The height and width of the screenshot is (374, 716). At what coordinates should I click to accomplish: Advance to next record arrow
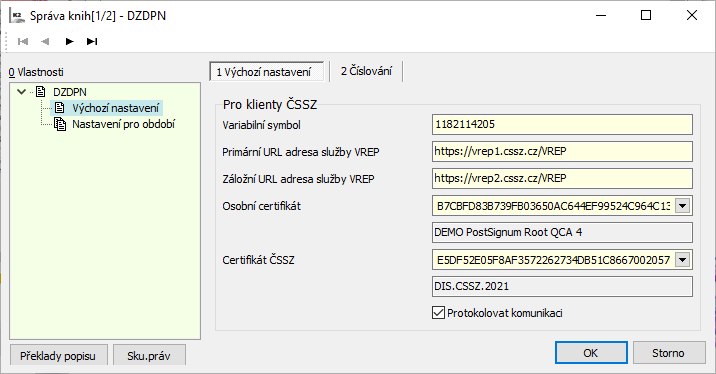tap(69, 42)
